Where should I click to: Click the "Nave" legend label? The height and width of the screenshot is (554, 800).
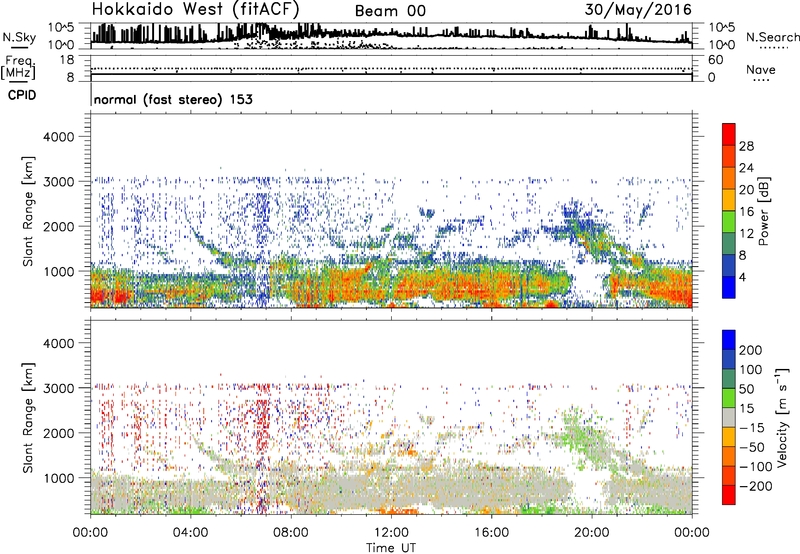[761, 70]
